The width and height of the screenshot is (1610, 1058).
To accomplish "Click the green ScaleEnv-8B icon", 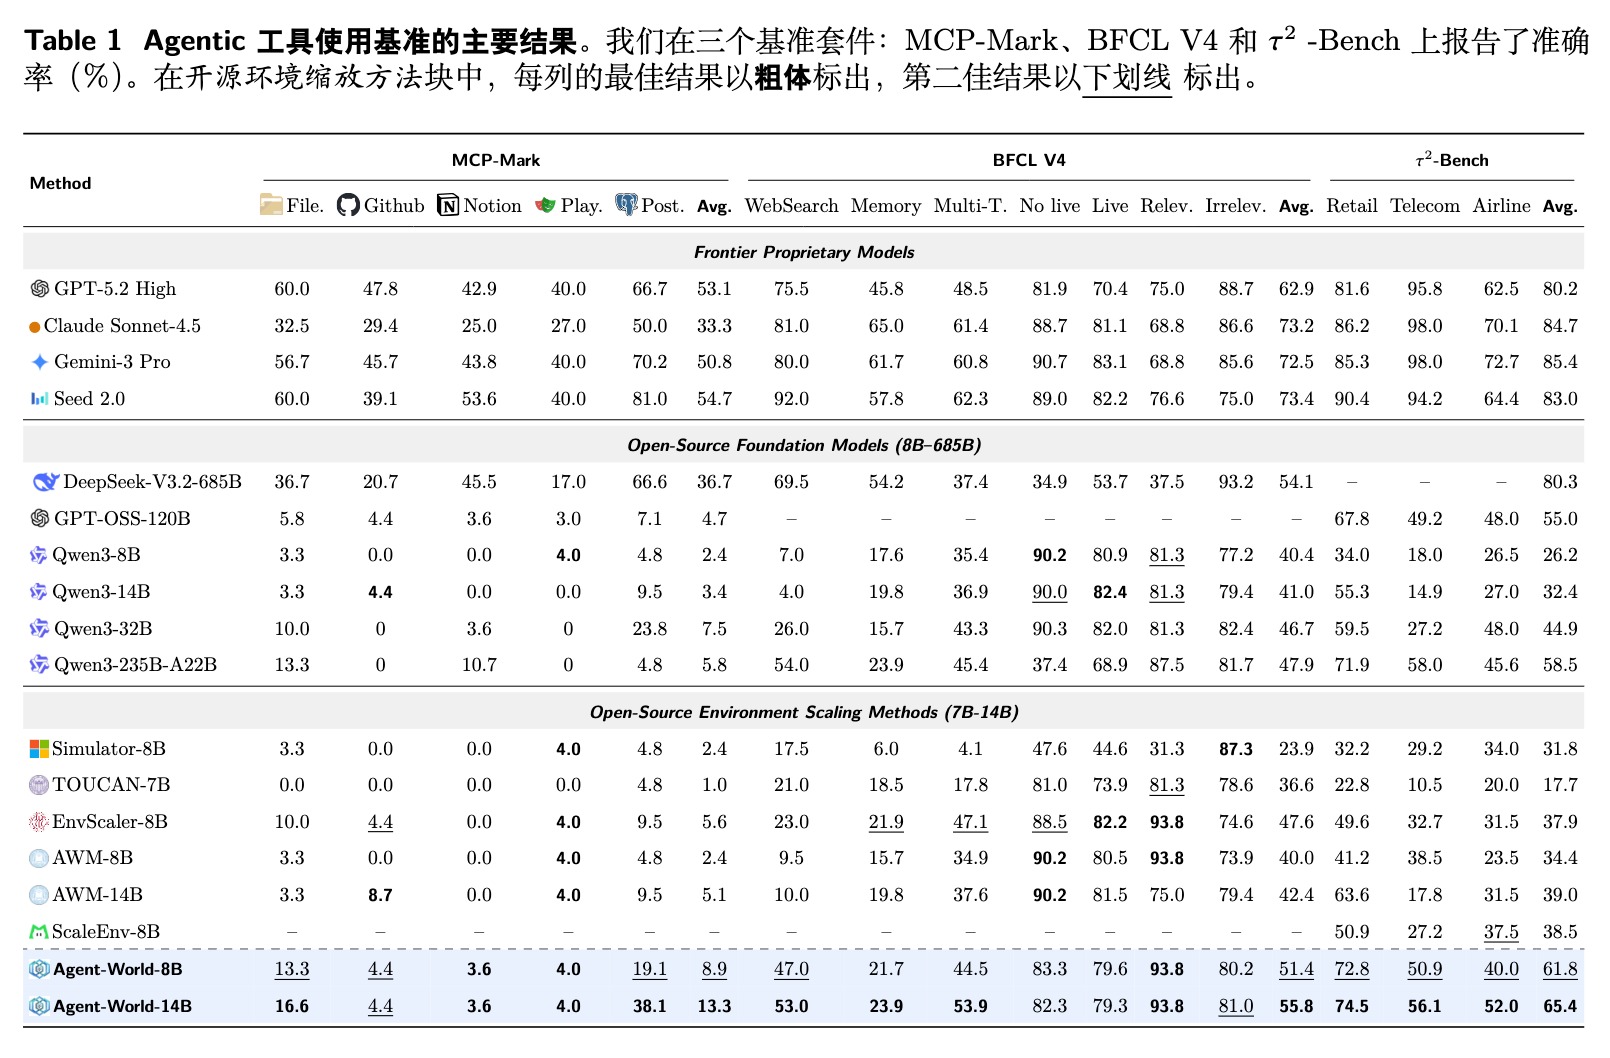I will tap(39, 932).
